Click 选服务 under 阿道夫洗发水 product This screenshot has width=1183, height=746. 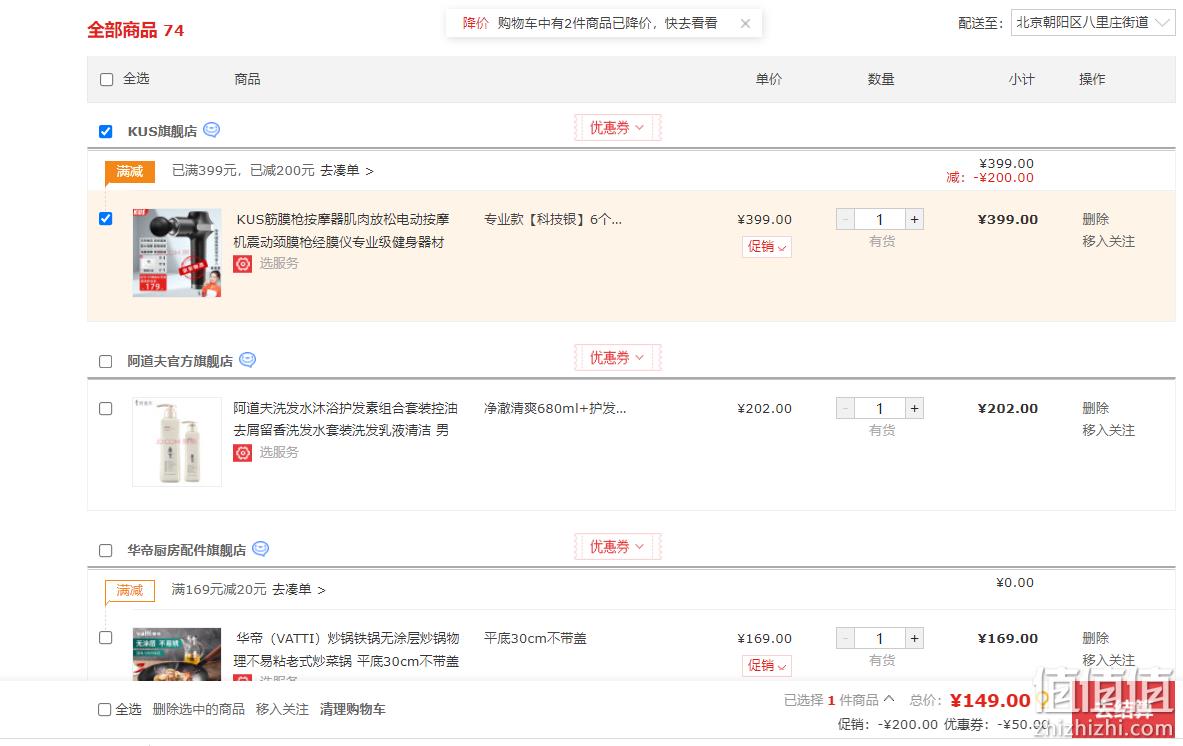[279, 453]
